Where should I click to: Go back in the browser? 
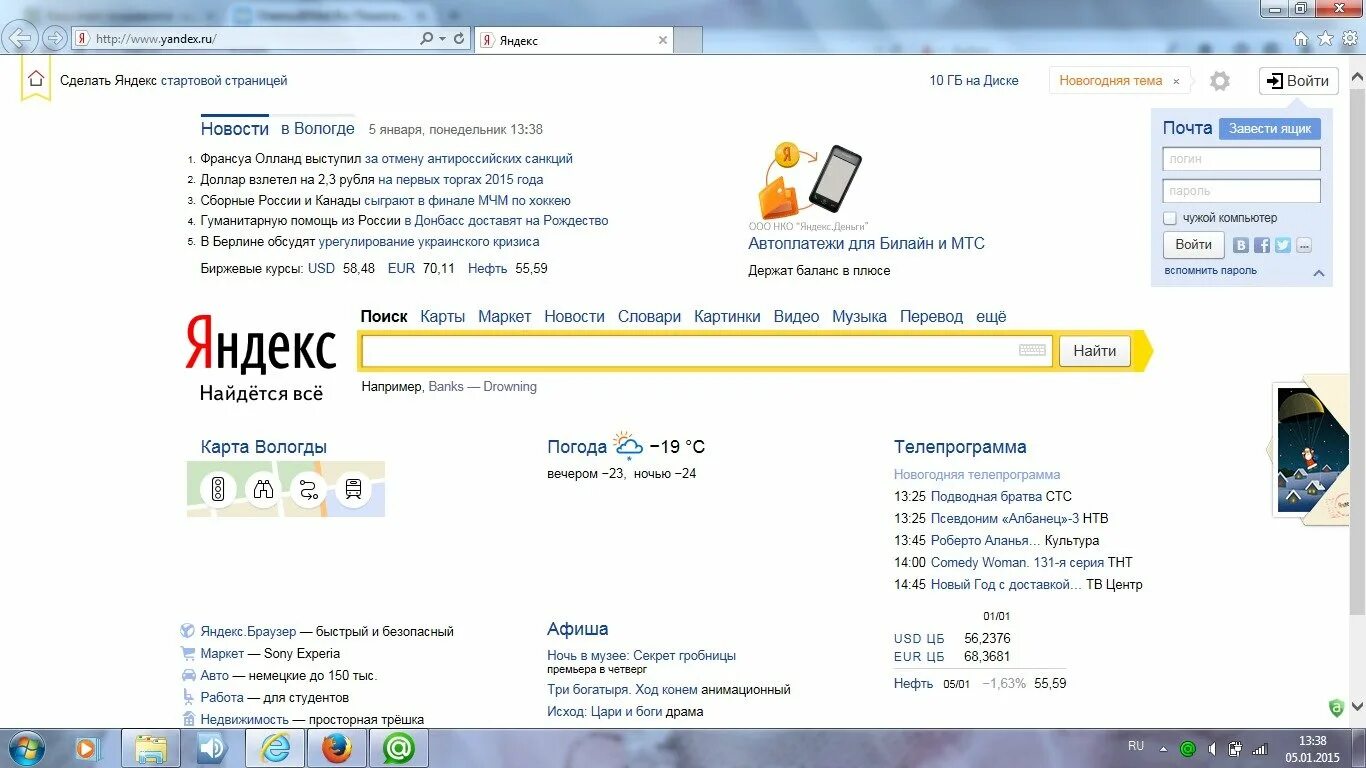tap(21, 38)
